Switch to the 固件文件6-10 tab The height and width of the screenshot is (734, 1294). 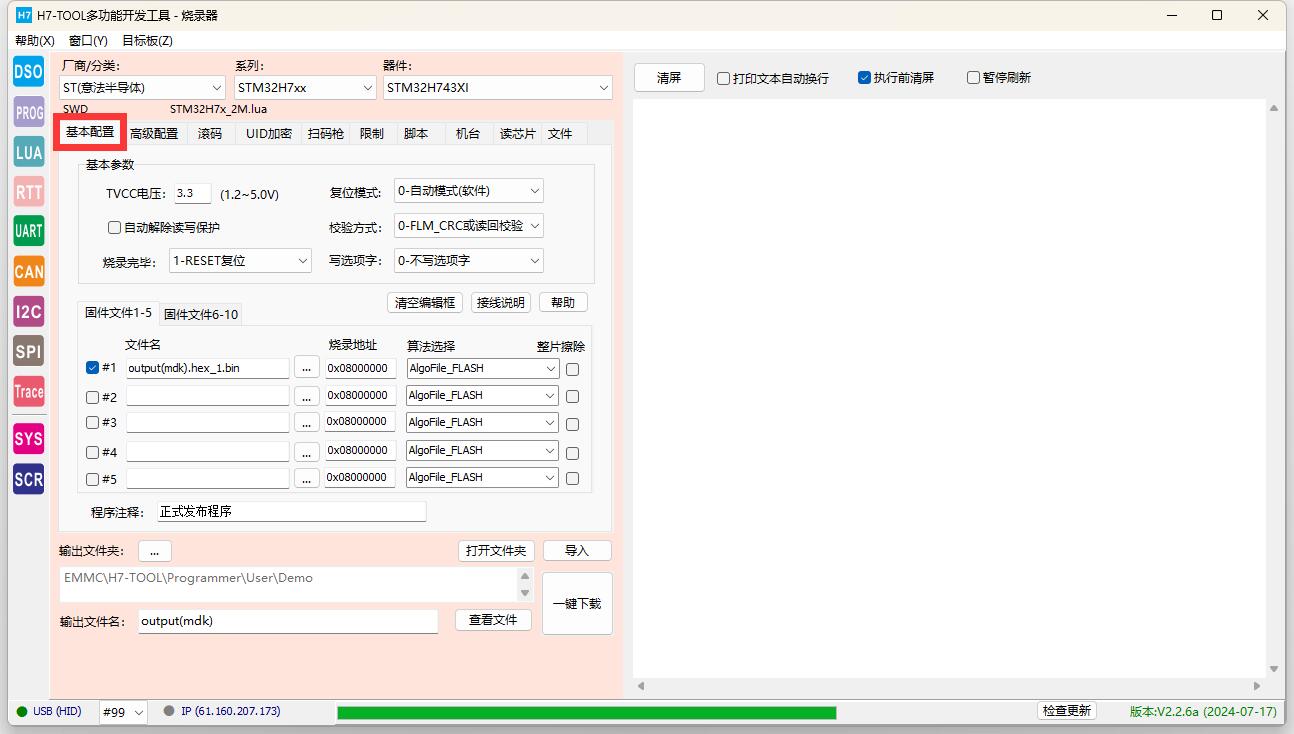point(201,314)
